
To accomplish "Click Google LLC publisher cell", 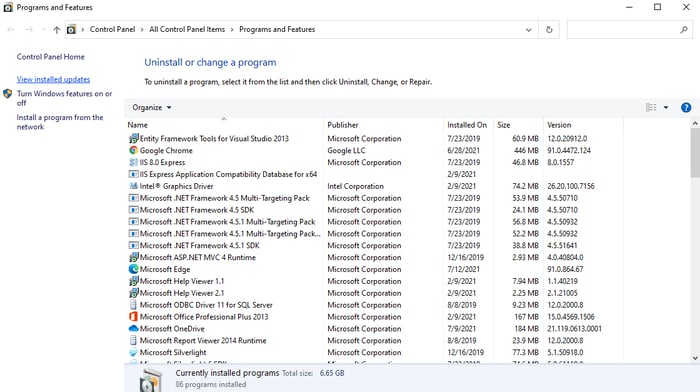I will [x=346, y=150].
